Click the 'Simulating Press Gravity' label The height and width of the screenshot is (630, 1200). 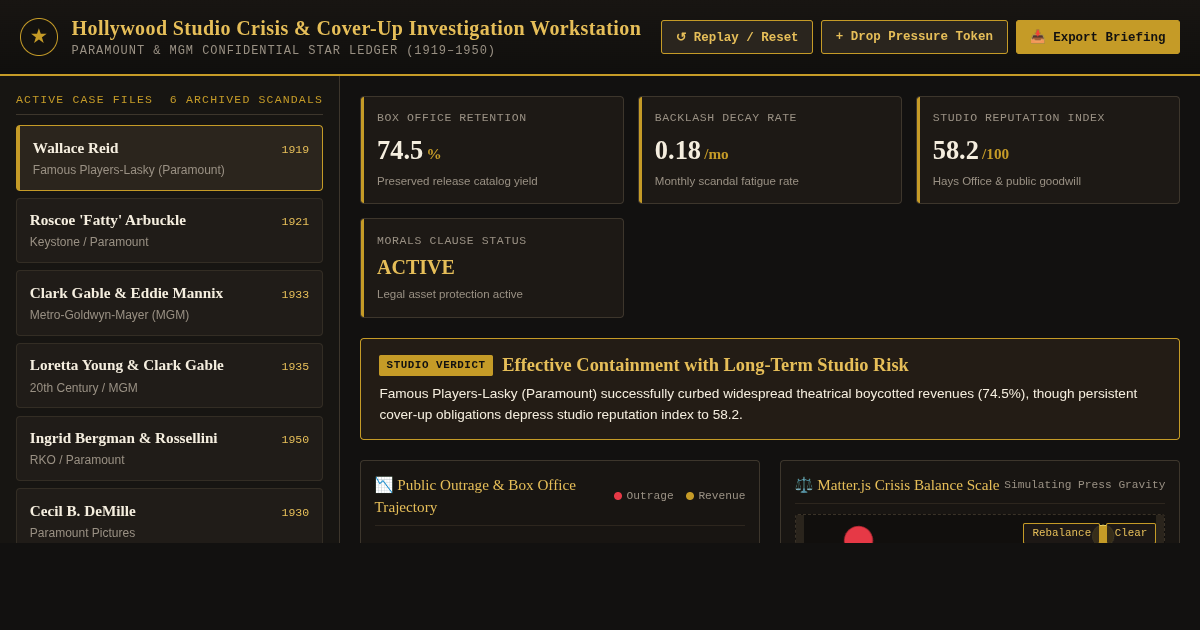1085,485
